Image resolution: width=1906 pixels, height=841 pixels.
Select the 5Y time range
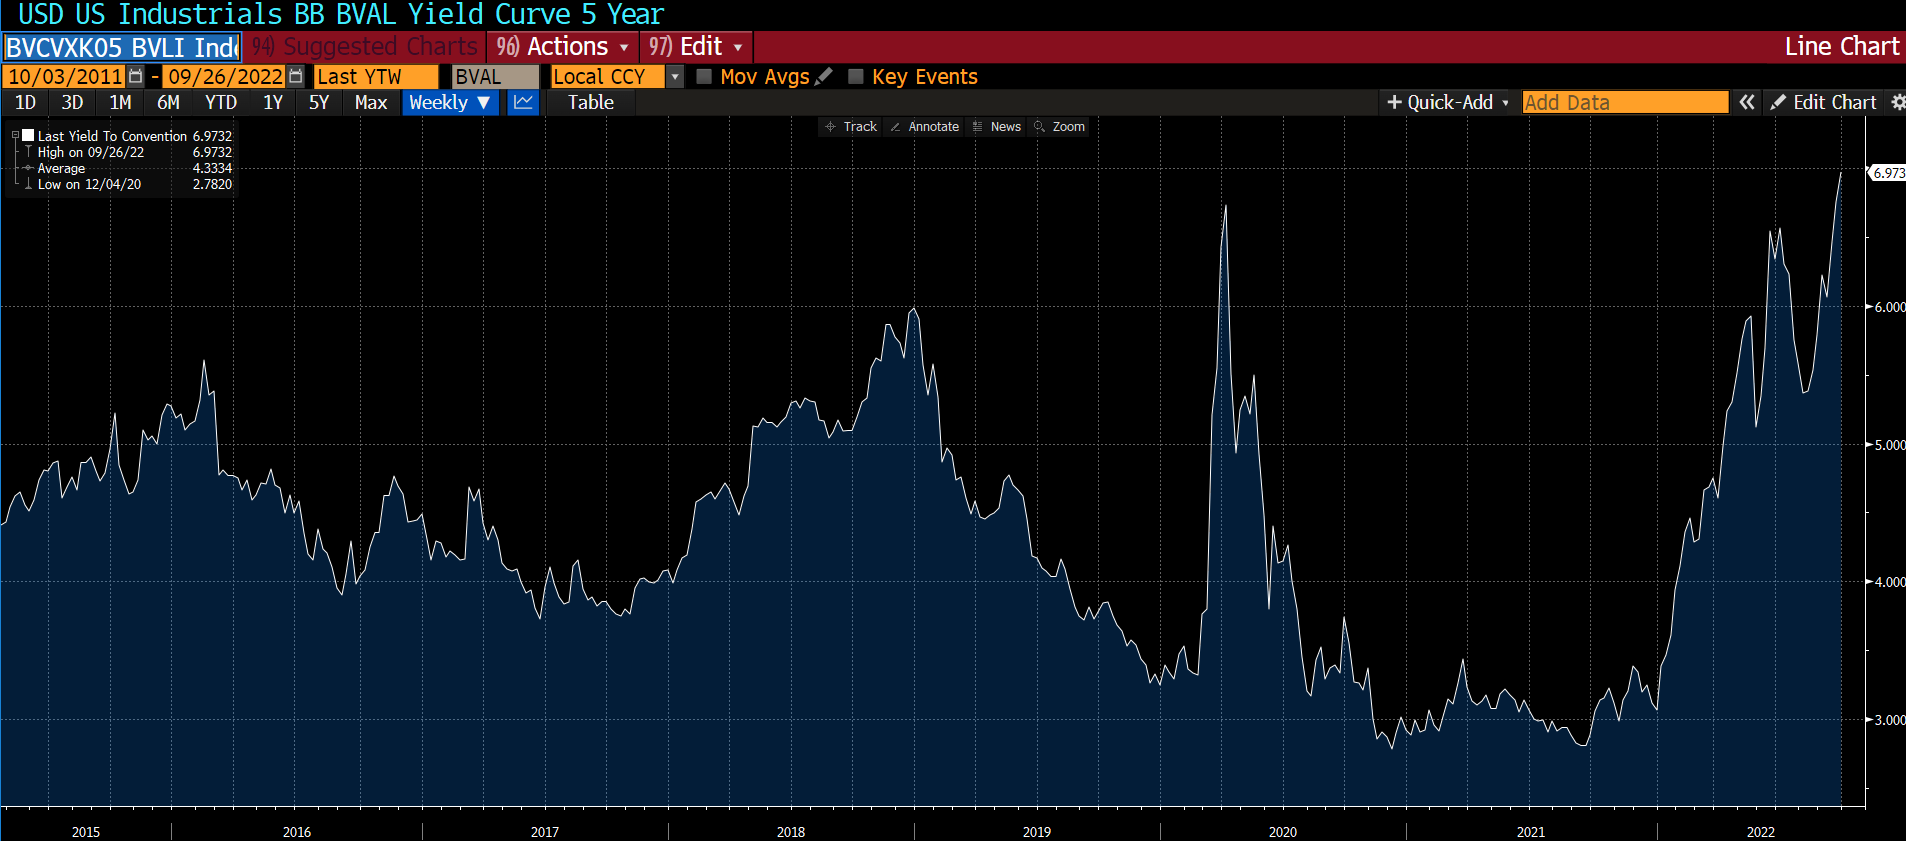point(318,102)
